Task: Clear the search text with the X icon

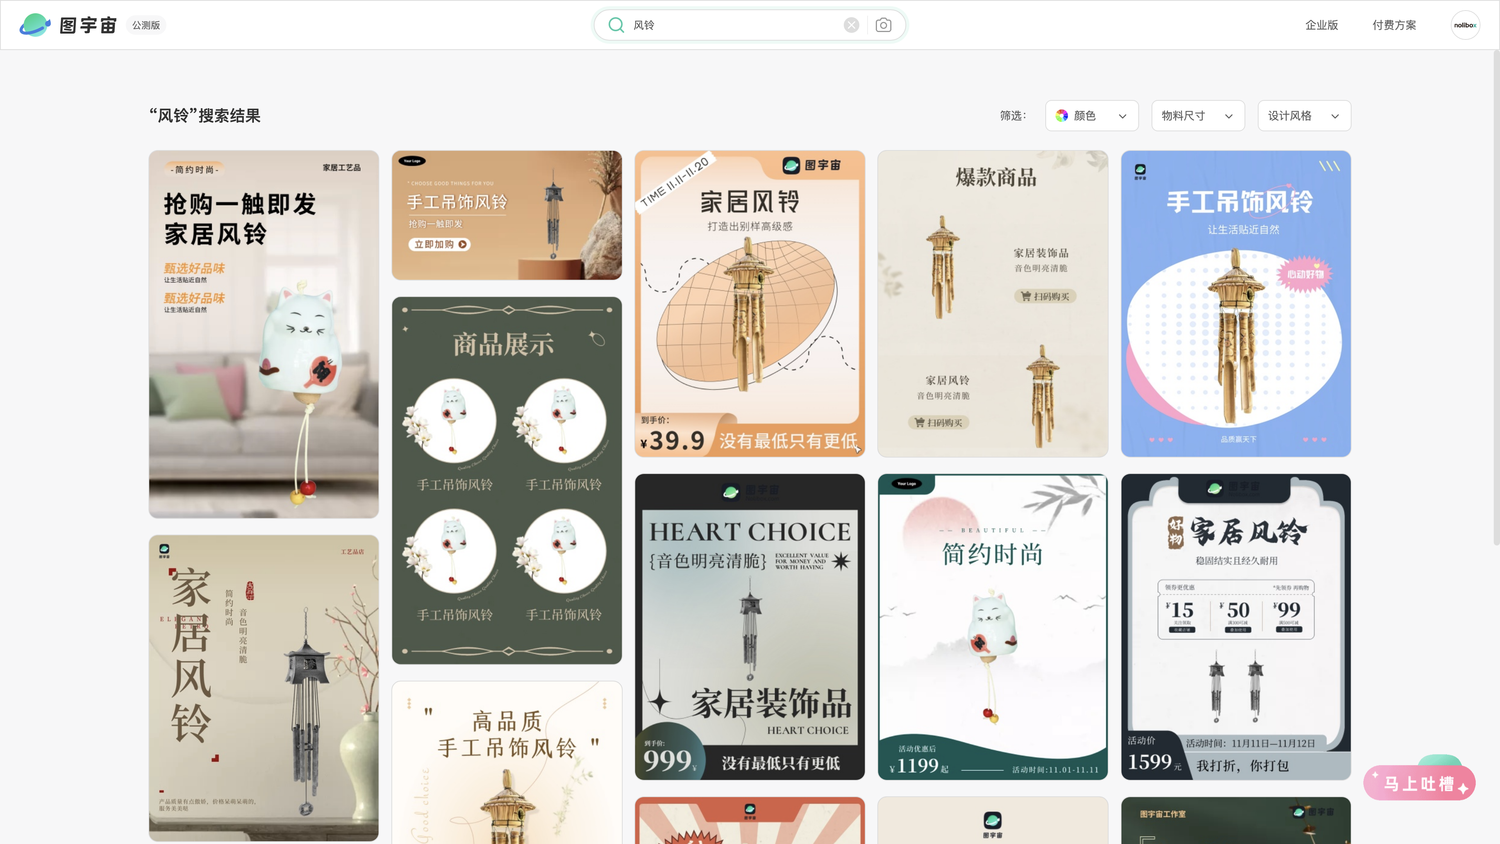Action: [x=851, y=25]
